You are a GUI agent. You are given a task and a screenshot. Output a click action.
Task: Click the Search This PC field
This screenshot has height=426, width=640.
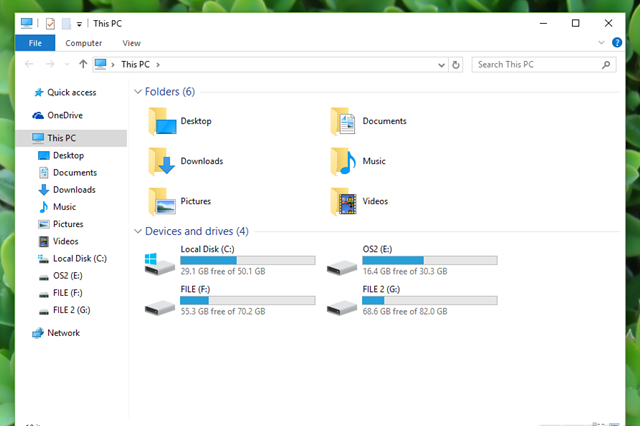point(537,65)
